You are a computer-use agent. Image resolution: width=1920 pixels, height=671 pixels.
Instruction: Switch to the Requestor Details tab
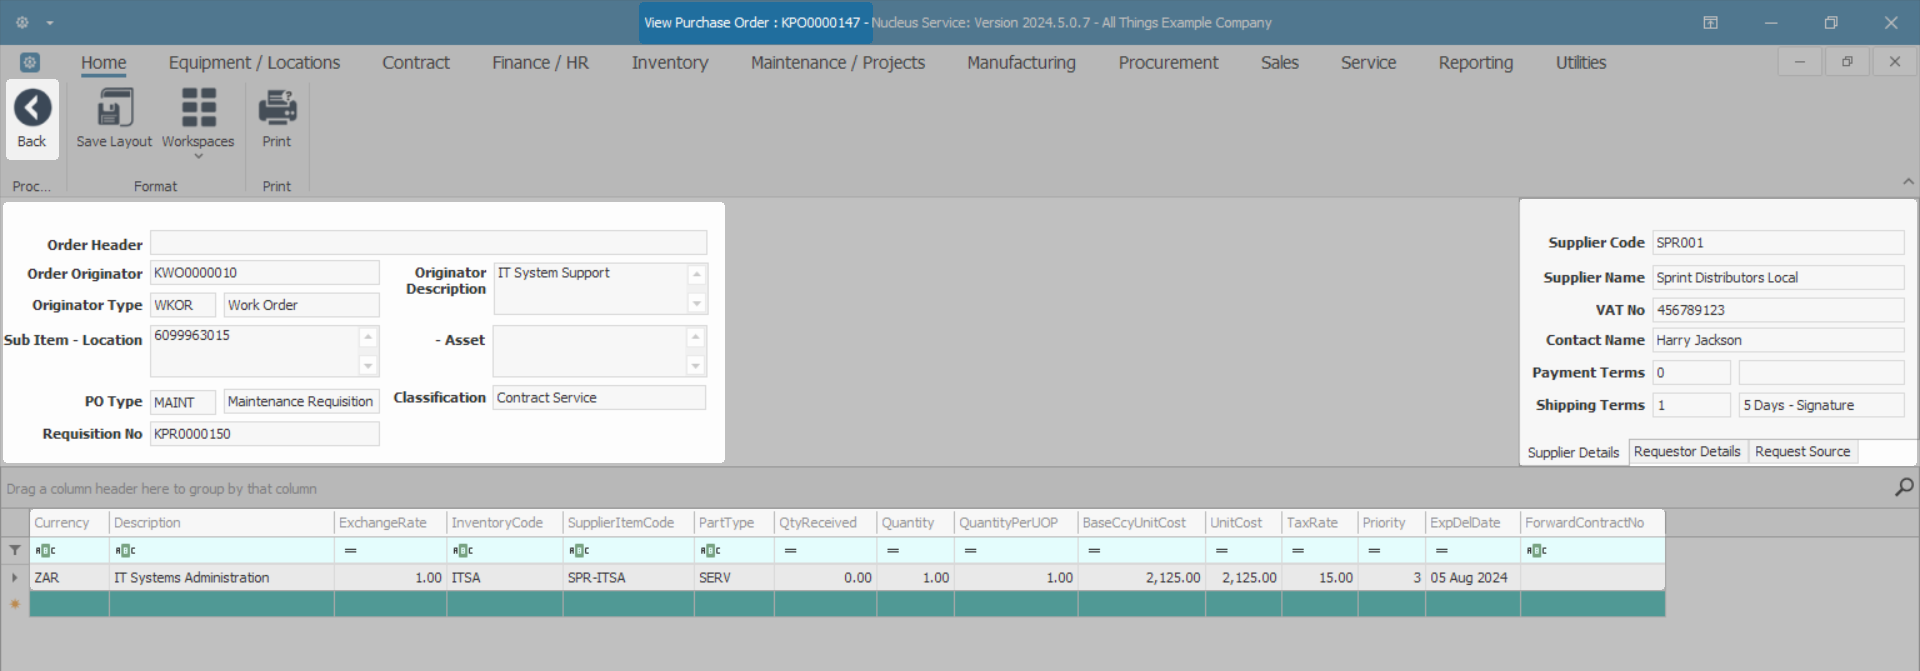(1687, 451)
